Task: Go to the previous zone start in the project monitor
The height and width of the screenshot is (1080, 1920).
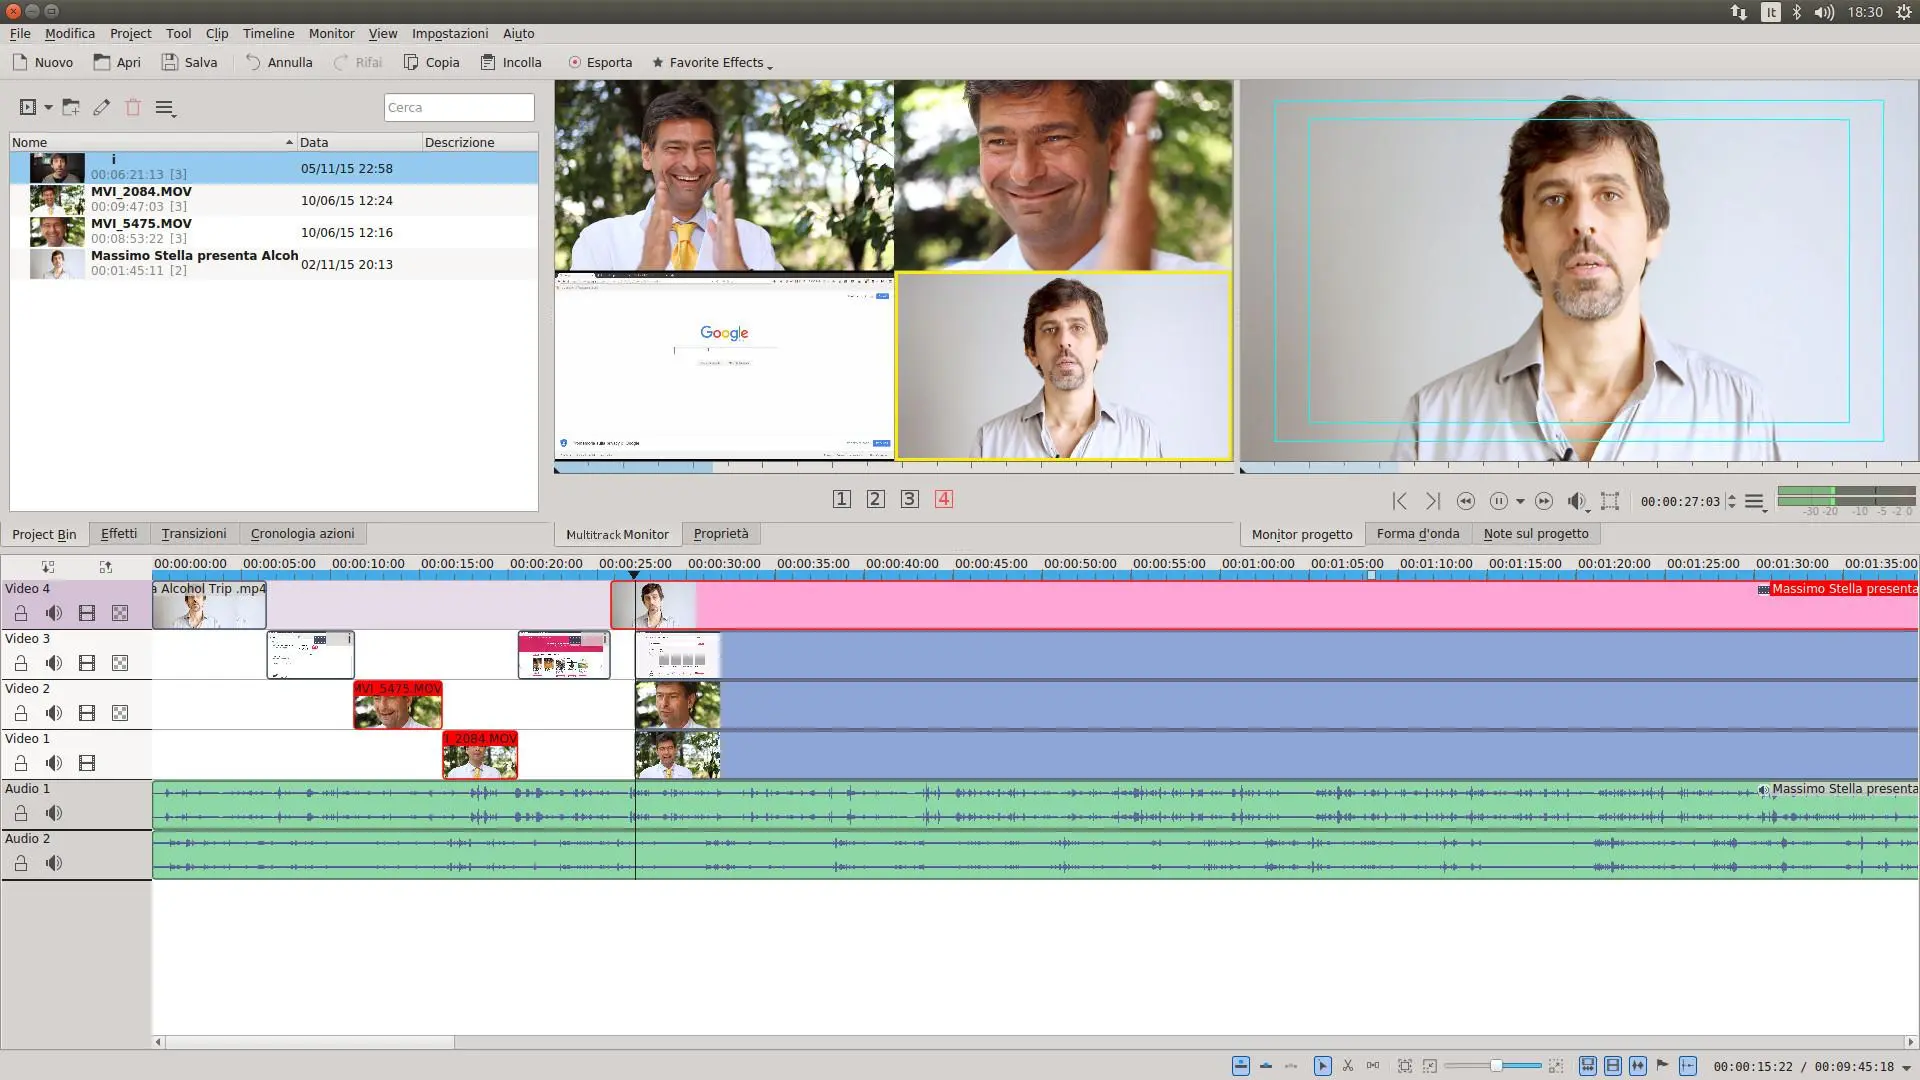Action: [1399, 501]
